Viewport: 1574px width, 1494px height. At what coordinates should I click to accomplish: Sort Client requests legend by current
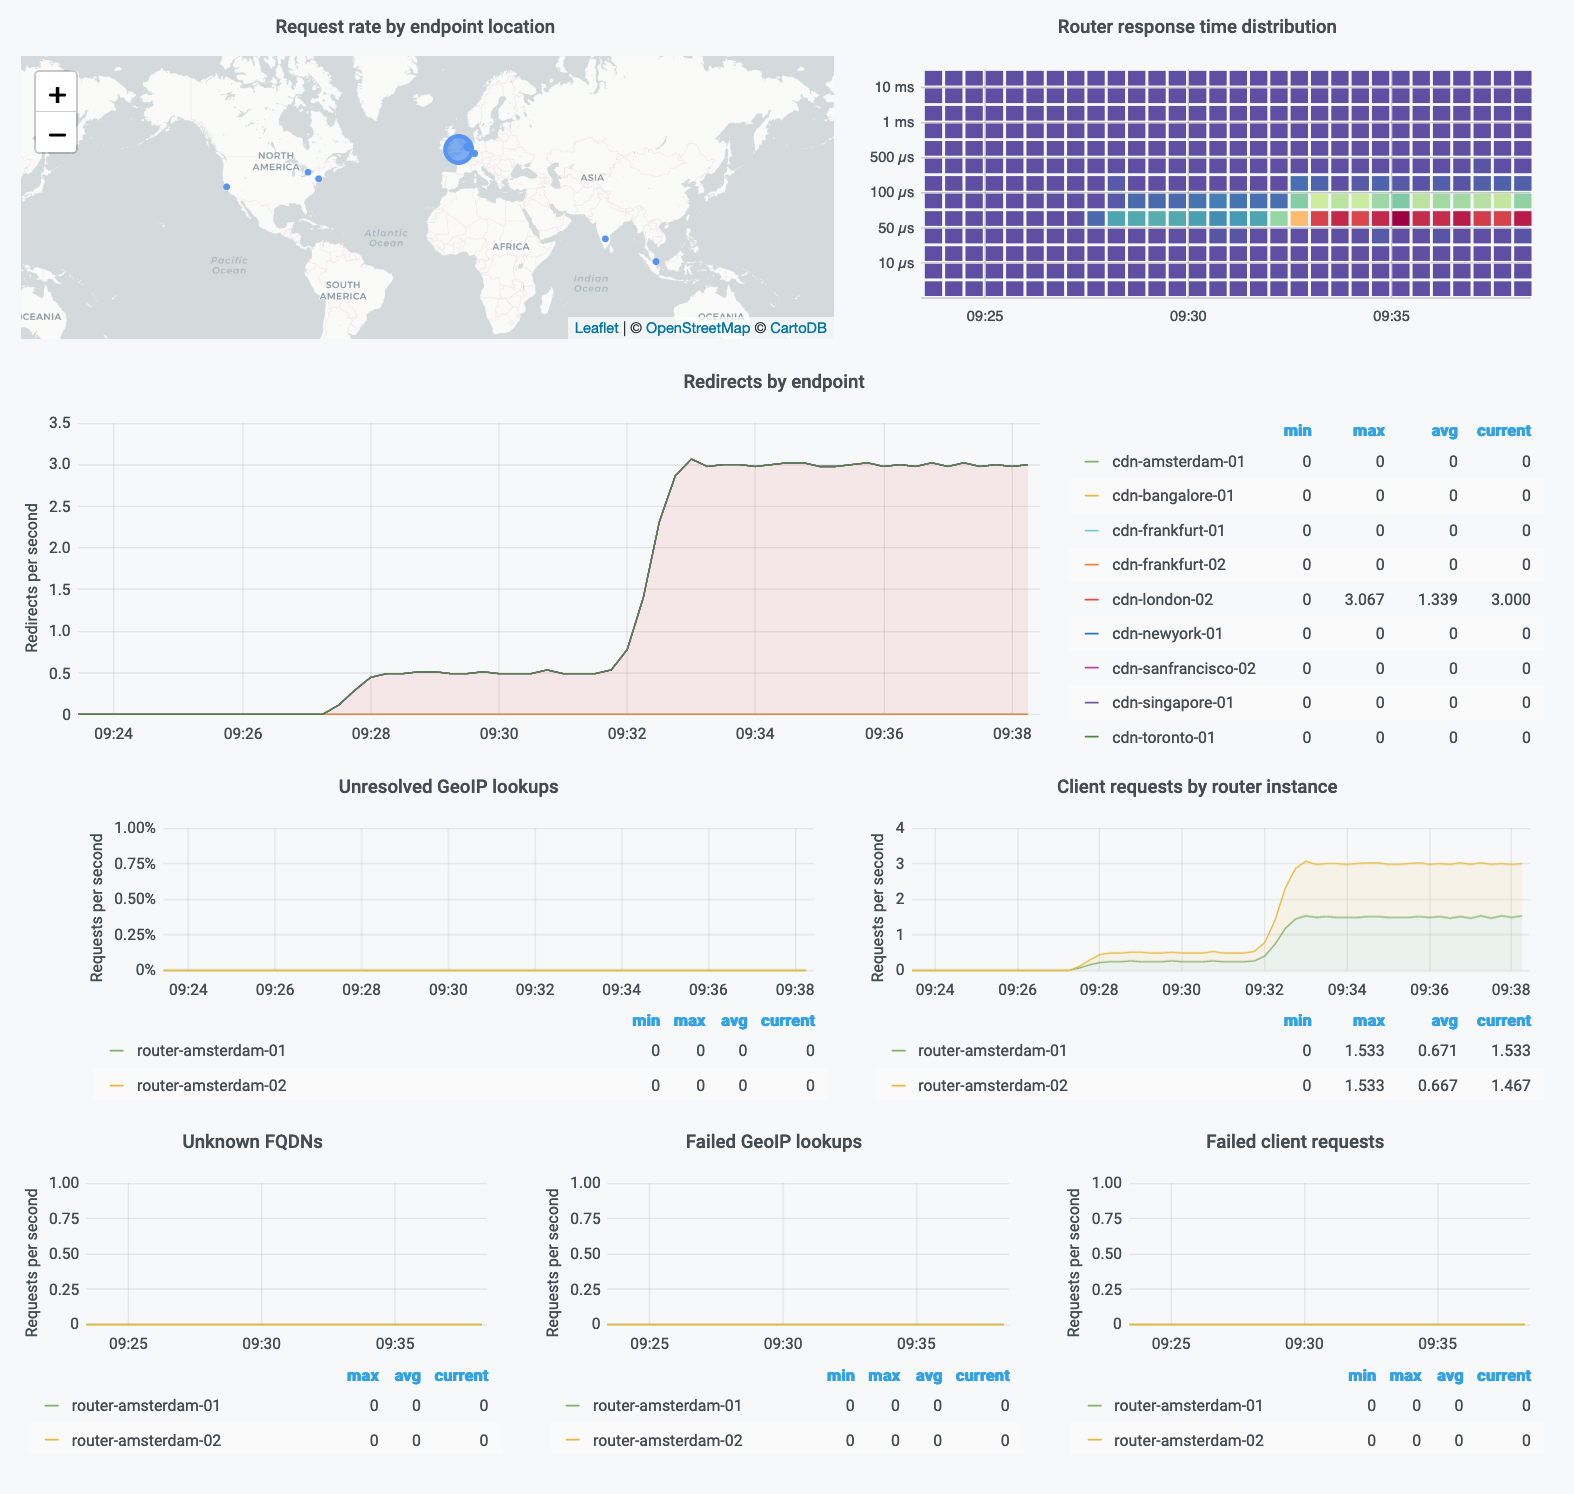1503,1021
